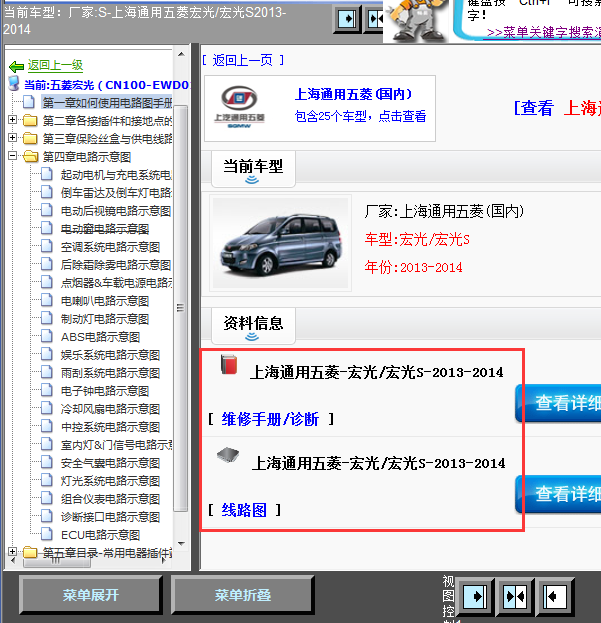Select the 当前车型 tab
601x623 pixels.
pyautogui.click(x=253, y=168)
